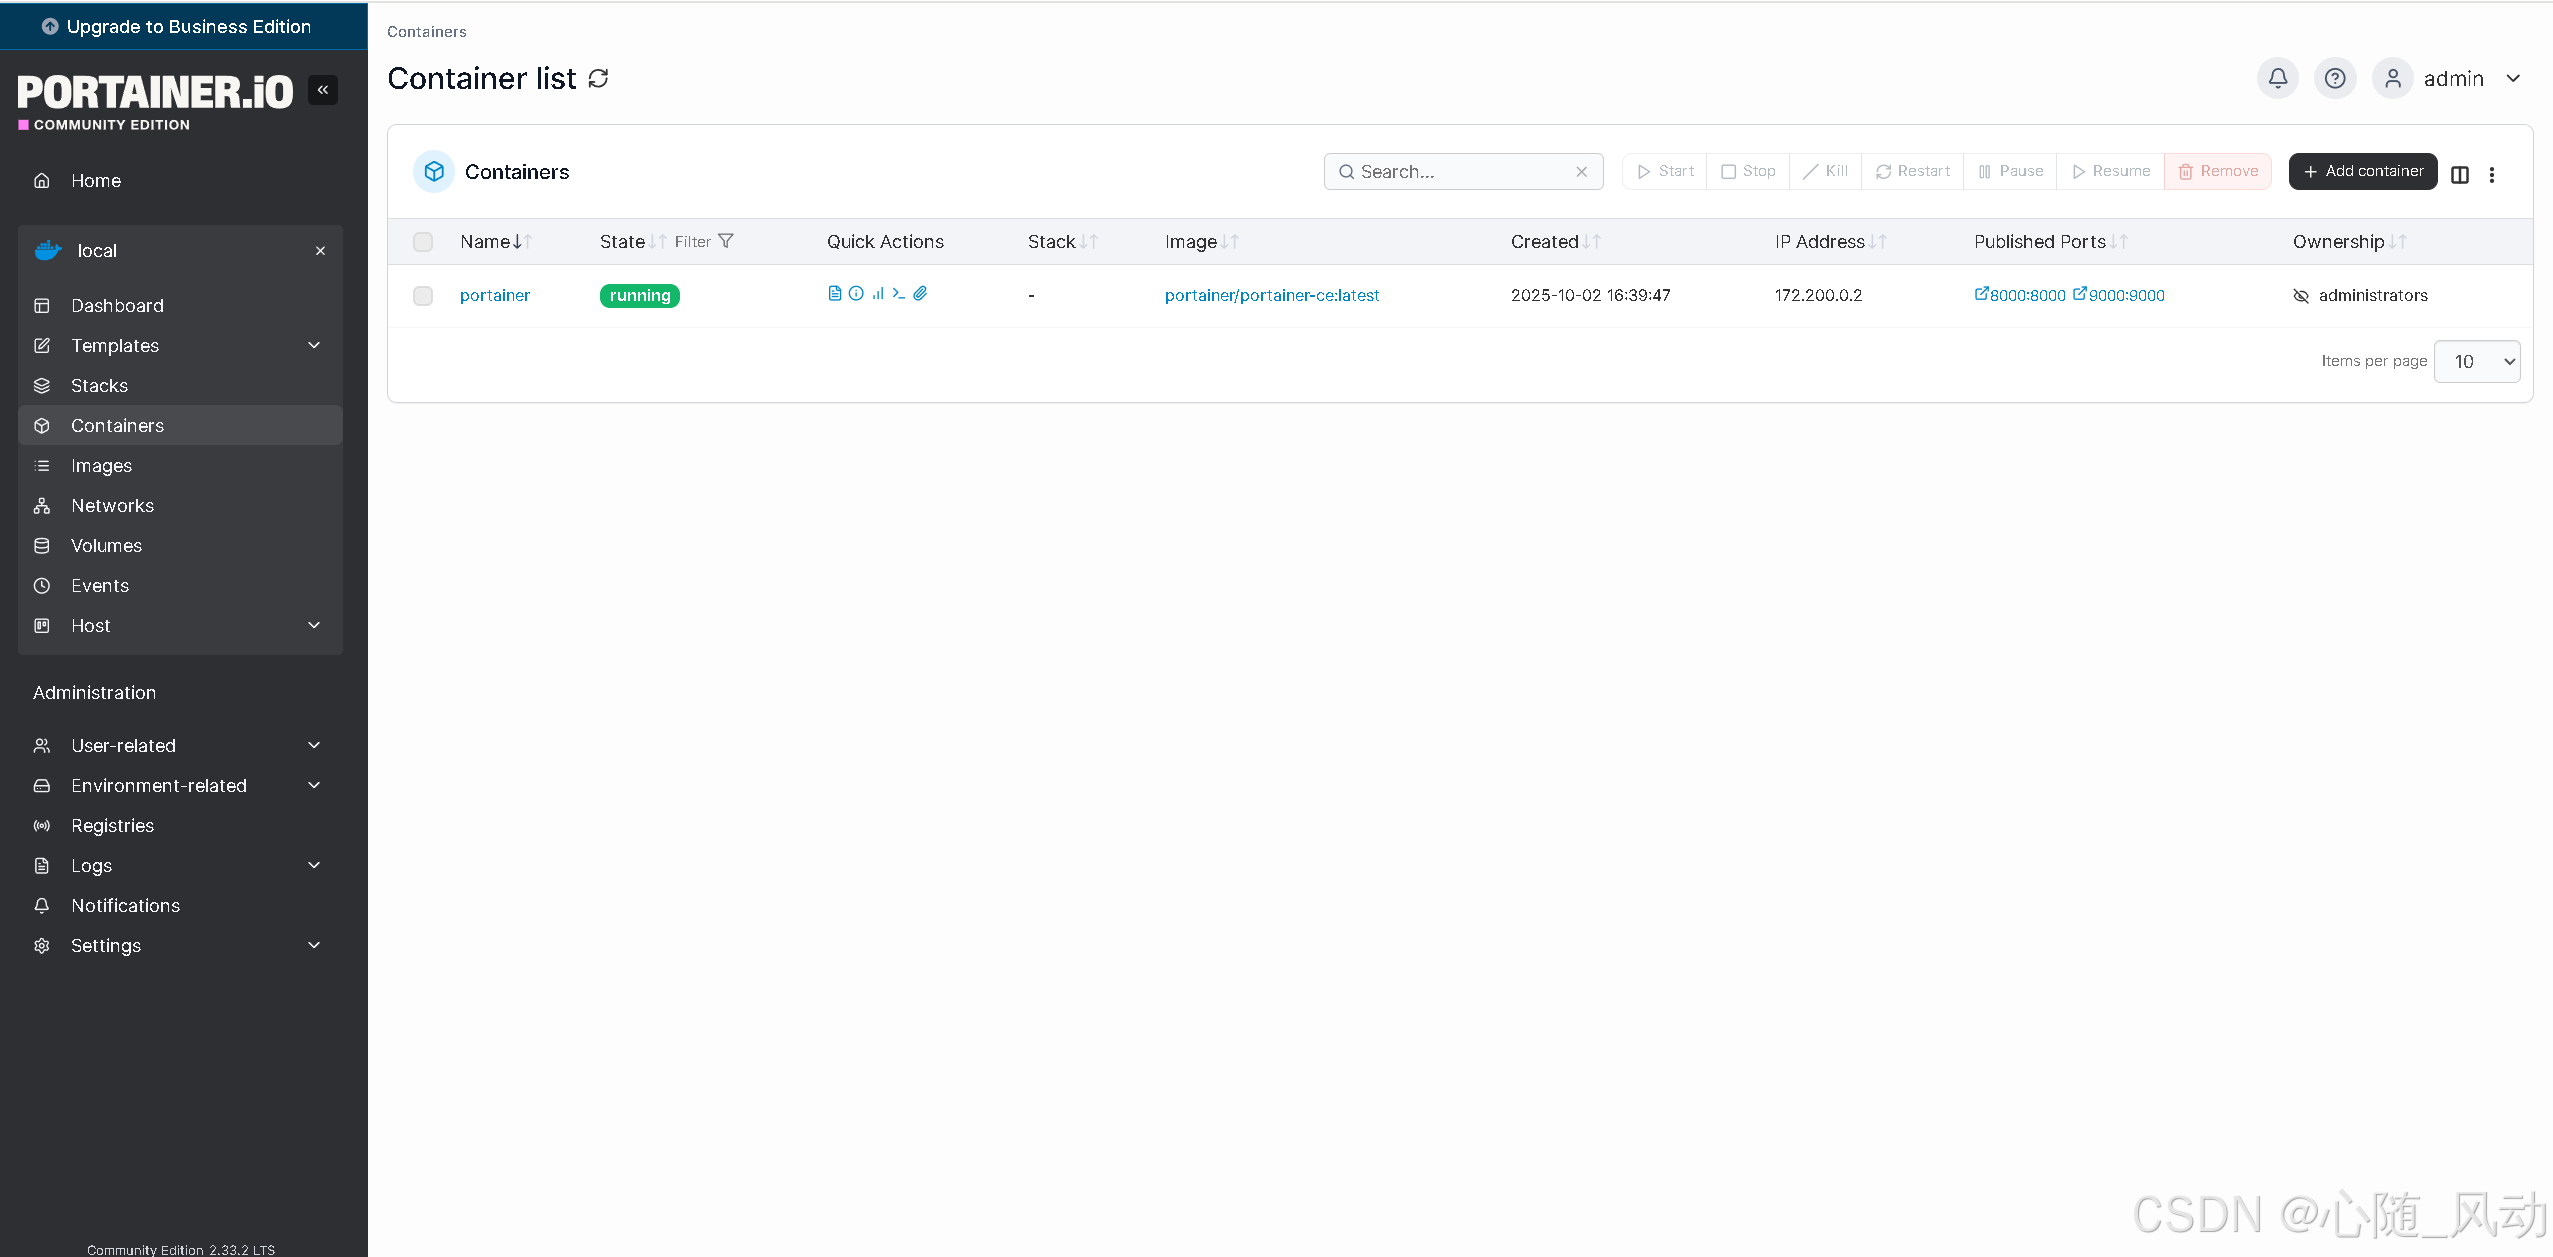Go to Images in the sidebar

coord(101,465)
